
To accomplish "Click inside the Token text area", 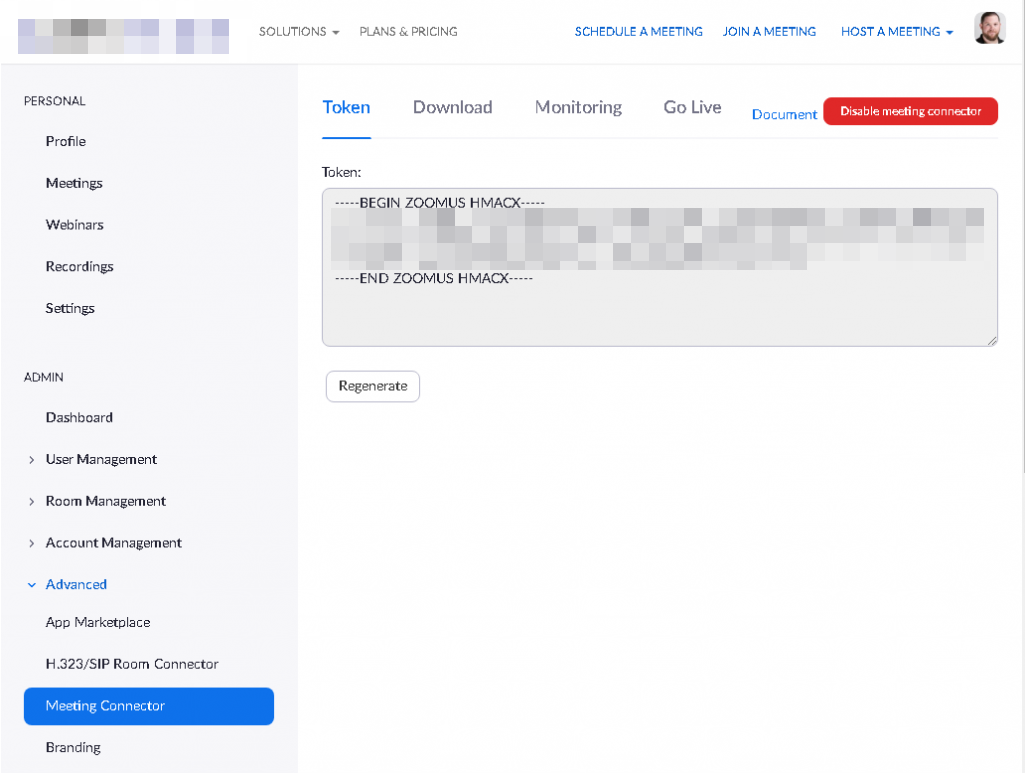I will pyautogui.click(x=660, y=267).
